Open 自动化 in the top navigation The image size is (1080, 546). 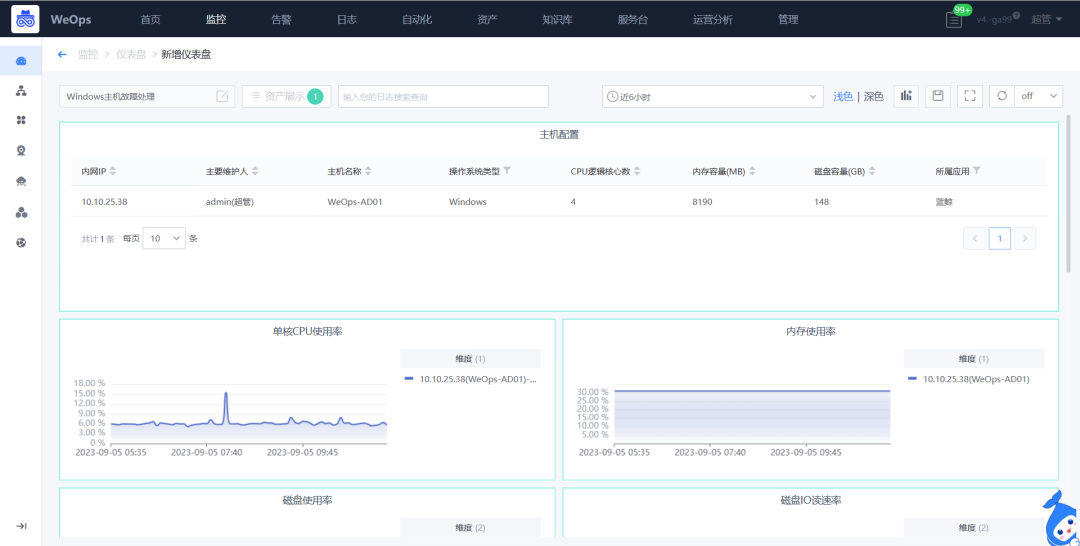(417, 19)
